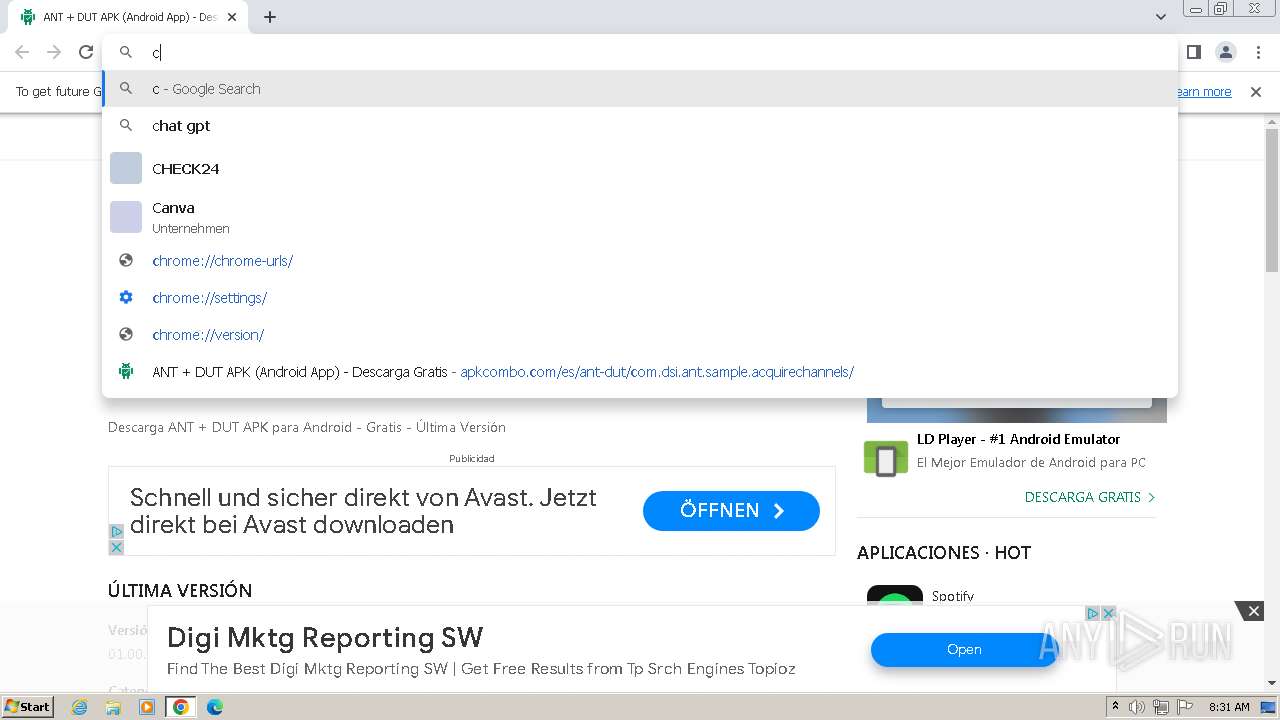Click the LD Player app icon
1280x720 pixels.
885,458
